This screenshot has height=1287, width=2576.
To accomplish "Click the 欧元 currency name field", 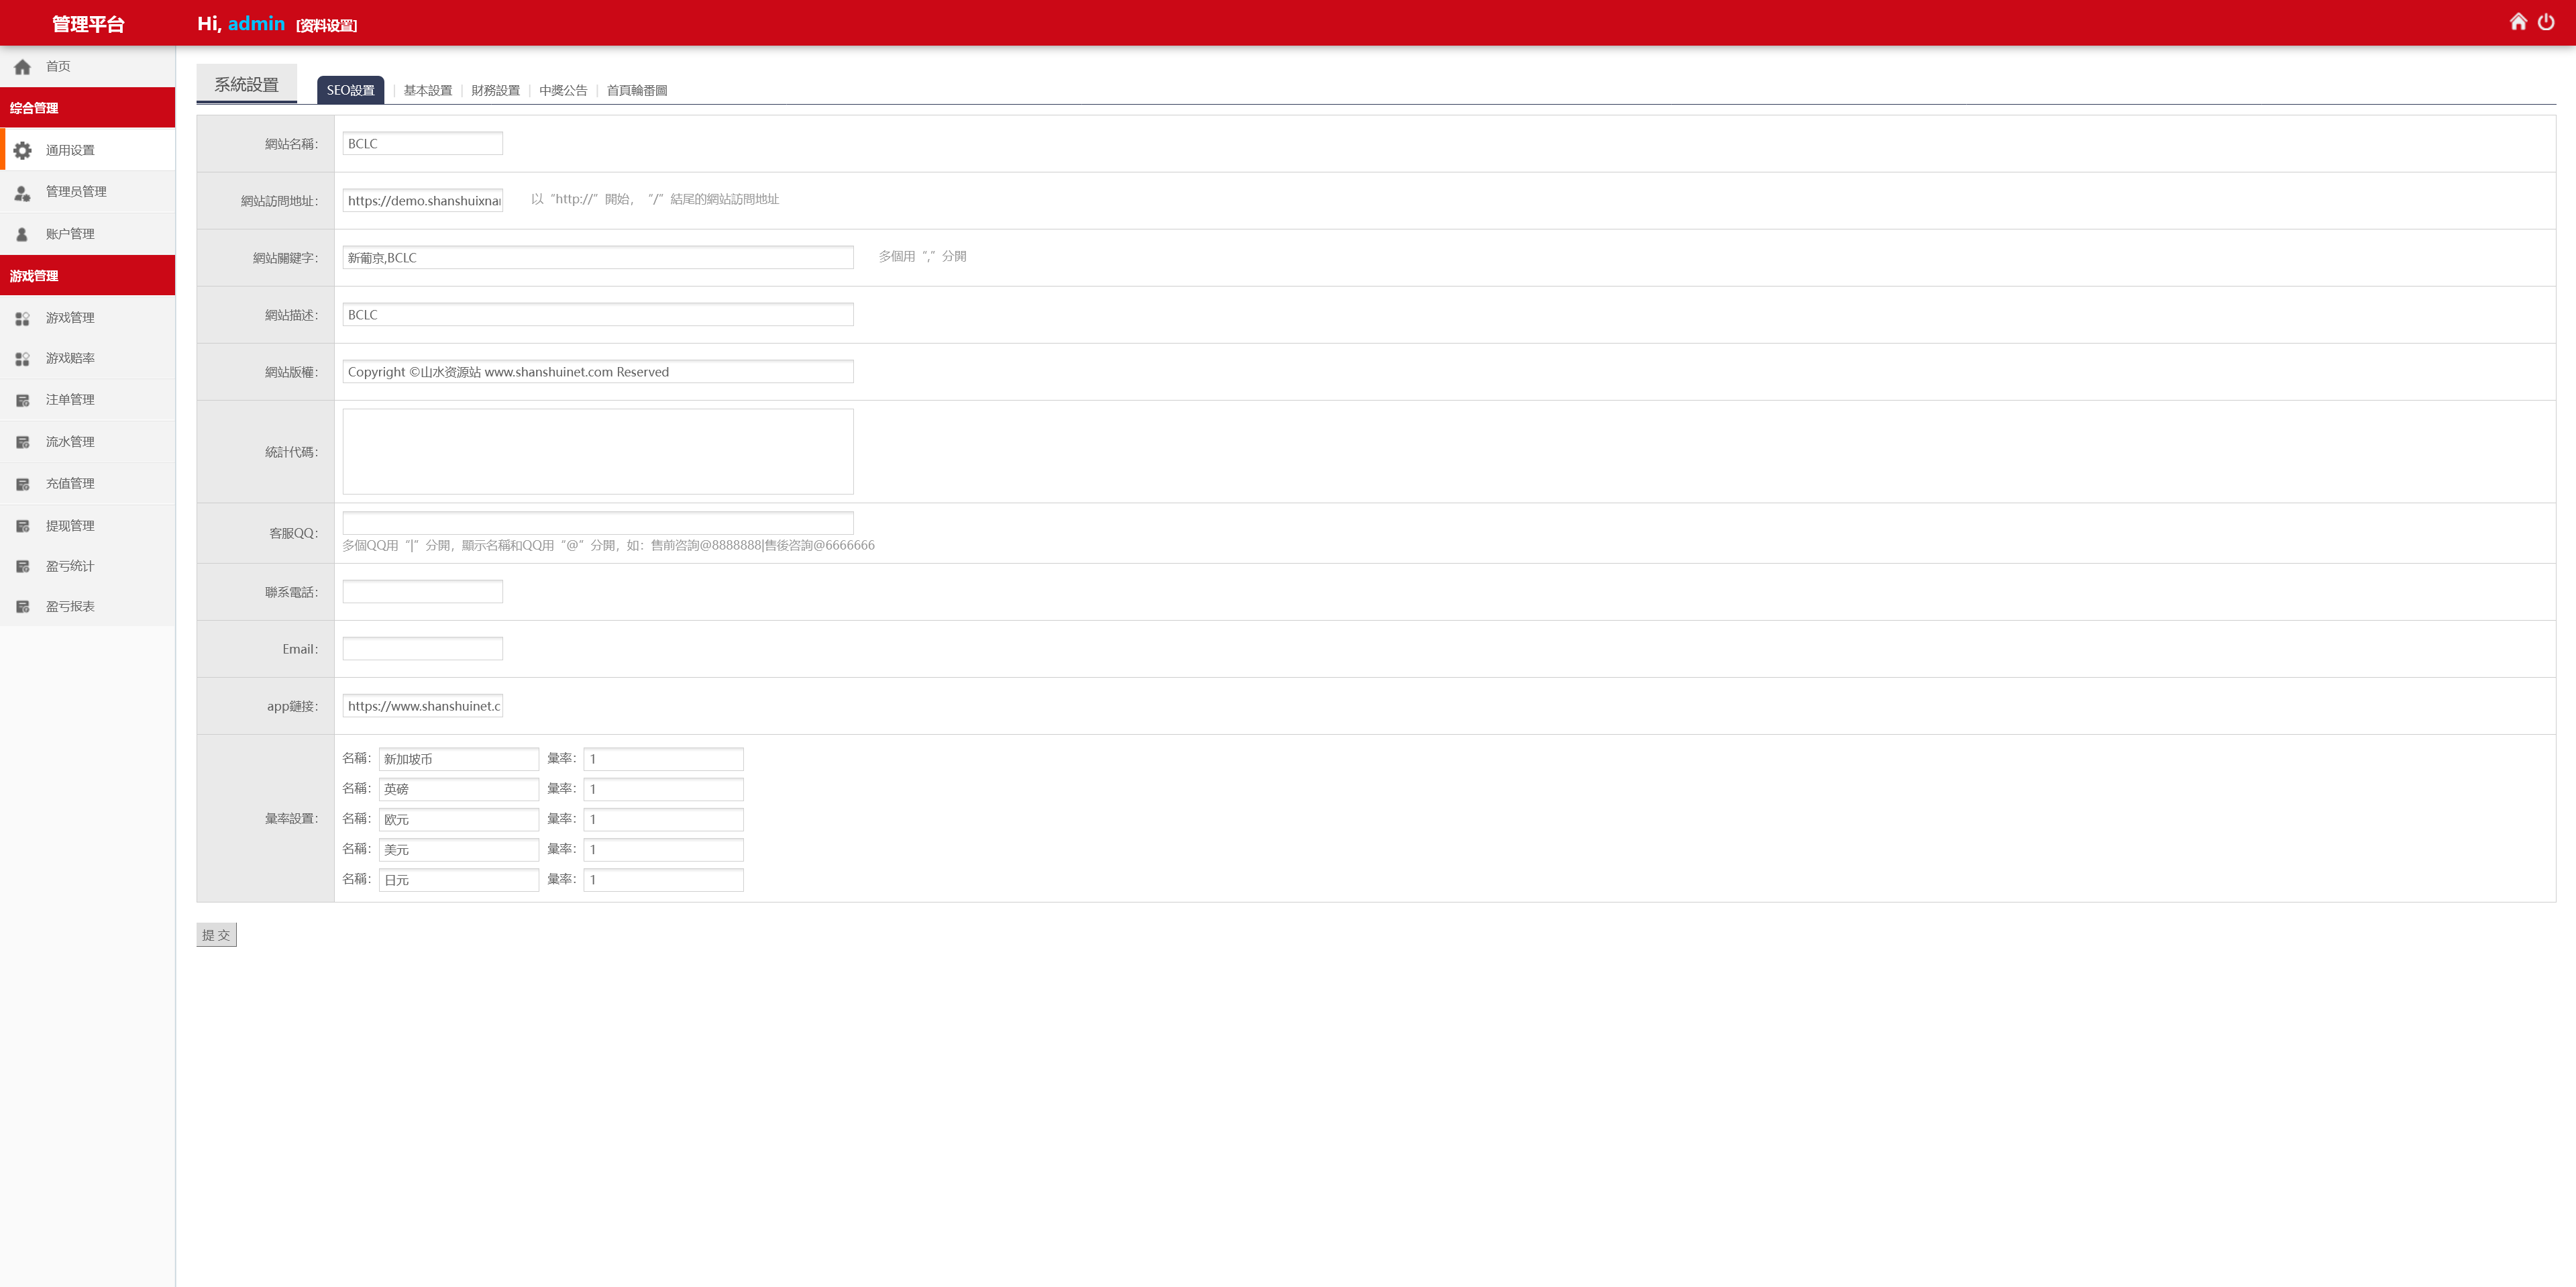I will [x=458, y=819].
